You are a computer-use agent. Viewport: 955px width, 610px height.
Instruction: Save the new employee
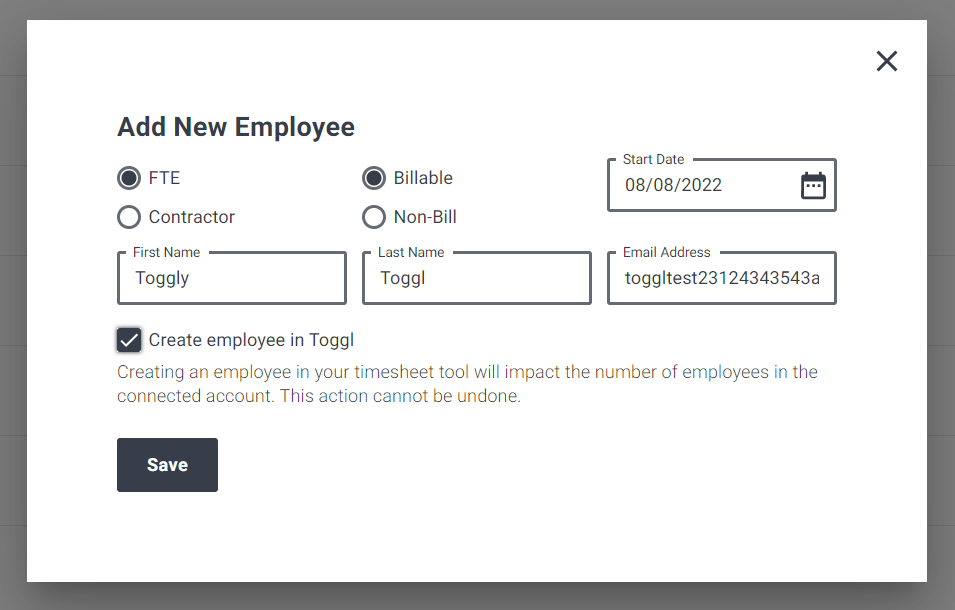167,465
